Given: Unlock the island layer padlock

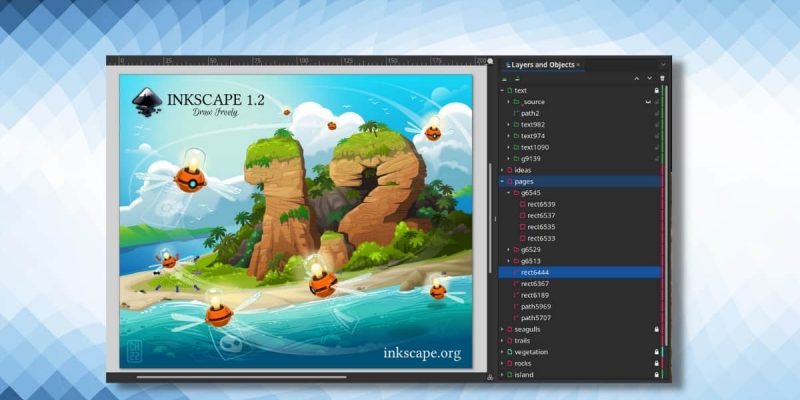Looking at the screenshot, I should (657, 375).
